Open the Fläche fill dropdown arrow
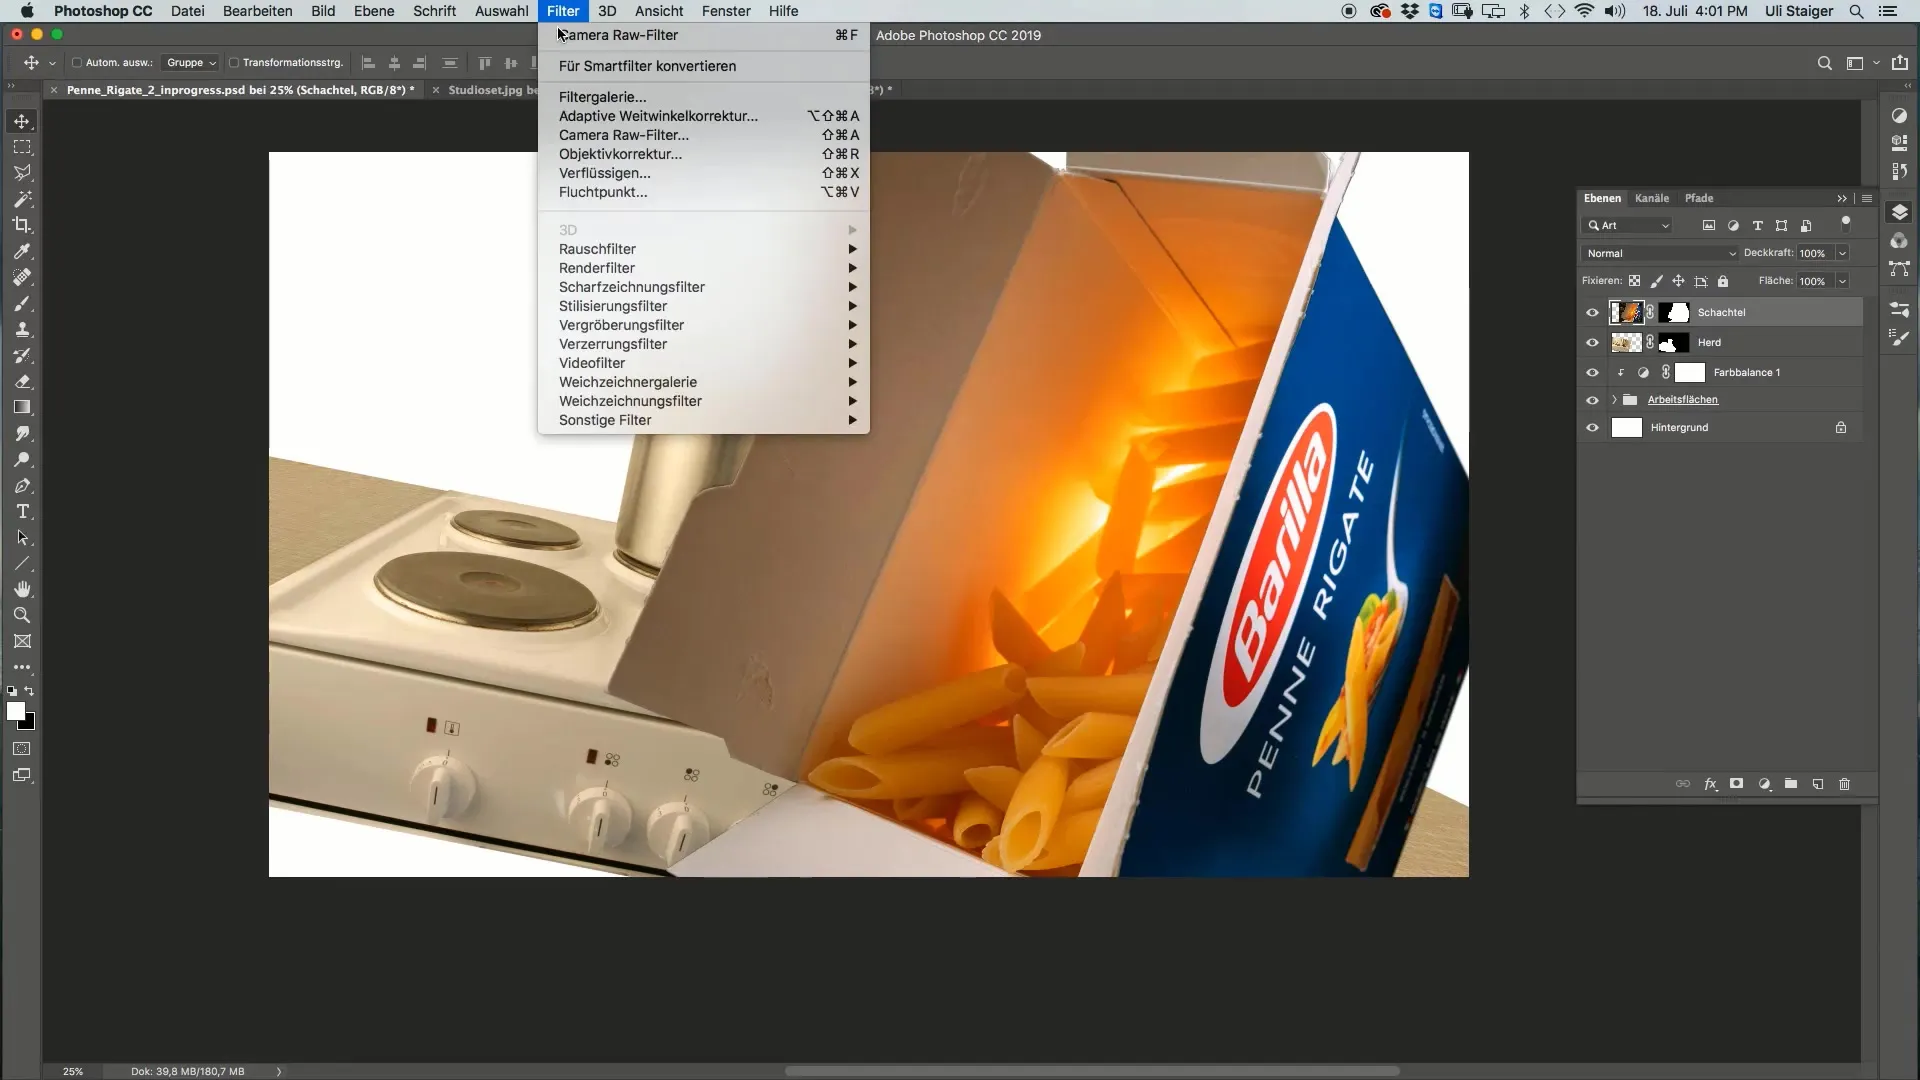This screenshot has height=1080, width=1920. (1842, 281)
